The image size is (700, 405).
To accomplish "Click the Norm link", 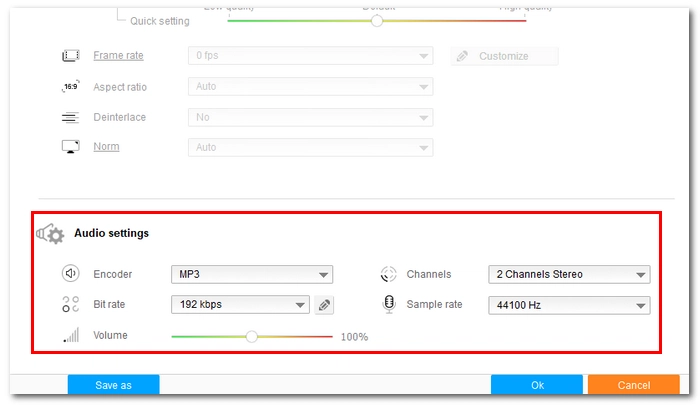I will [106, 146].
